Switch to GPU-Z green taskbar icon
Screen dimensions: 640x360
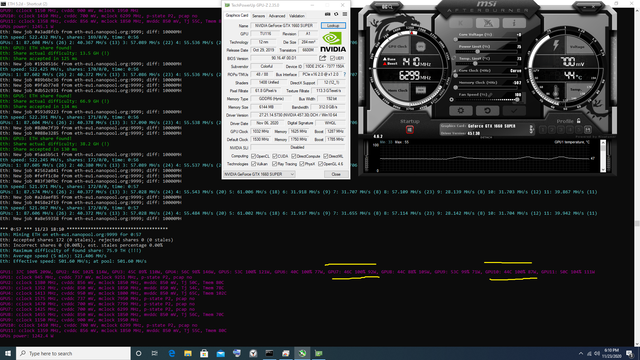pos(318,353)
